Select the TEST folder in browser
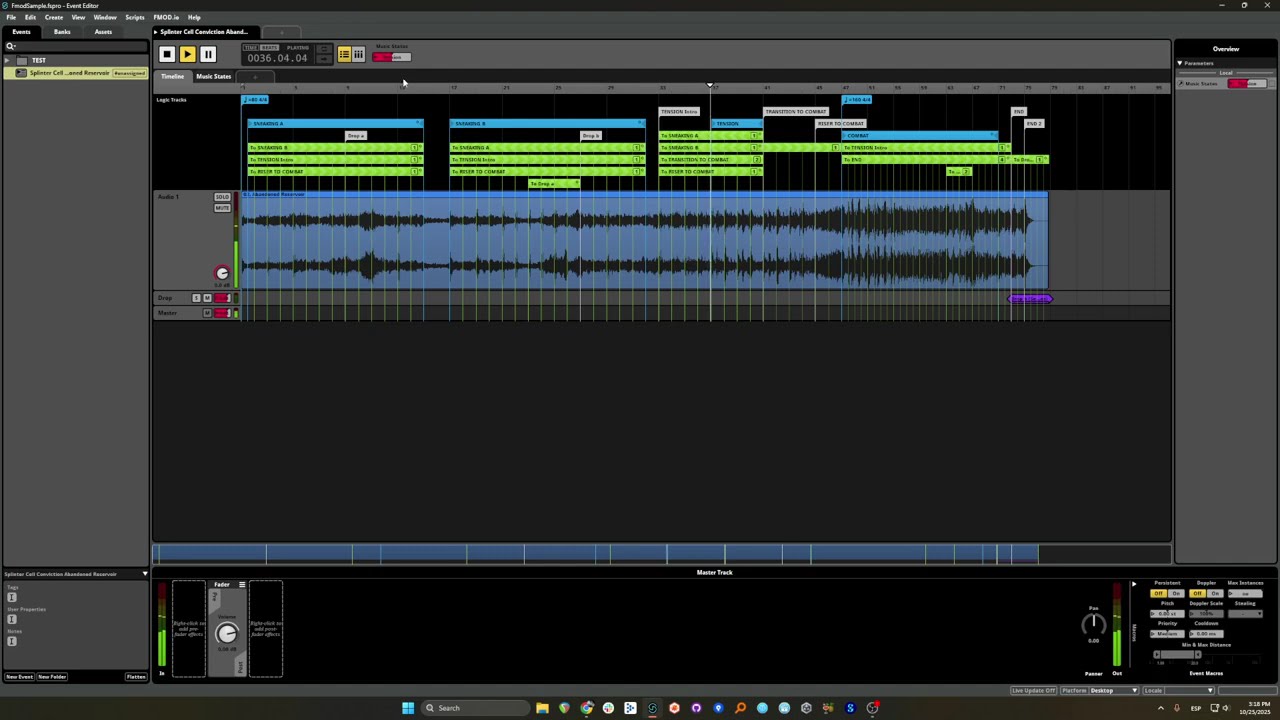Image resolution: width=1280 pixels, height=720 pixels. 39,60
